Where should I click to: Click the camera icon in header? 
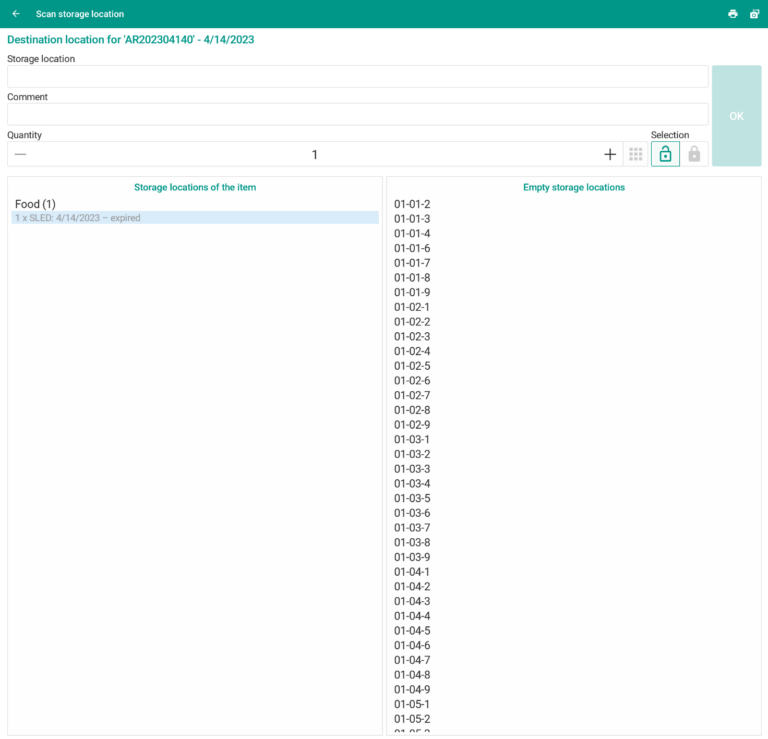click(754, 14)
